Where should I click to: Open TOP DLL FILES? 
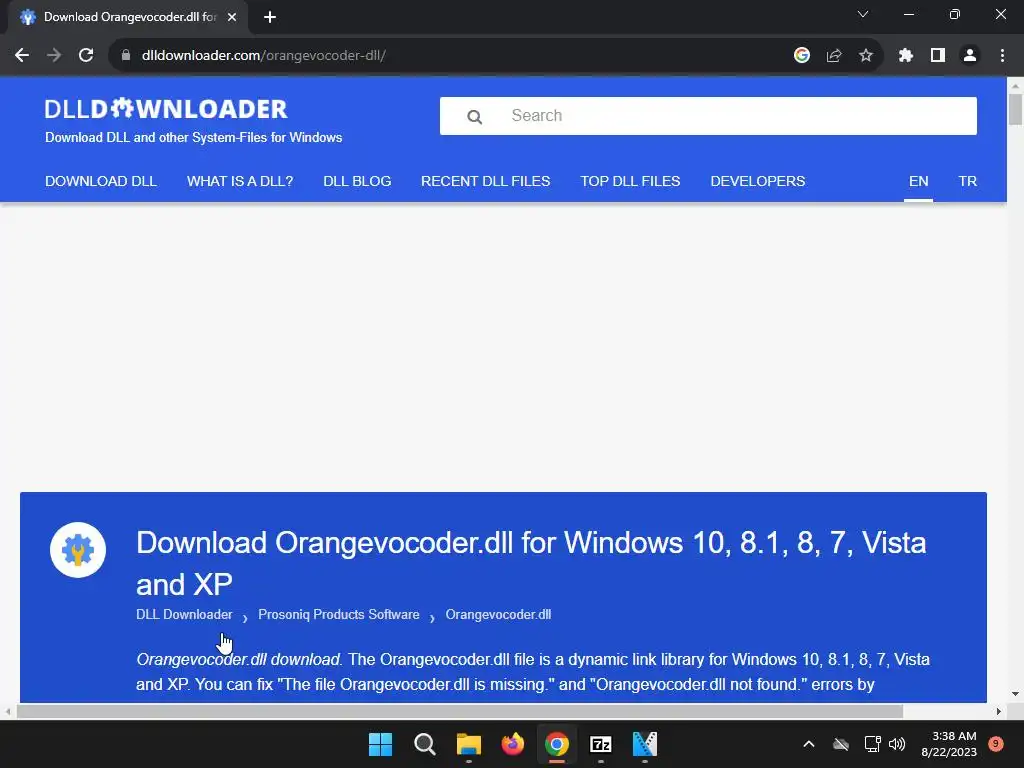pyautogui.click(x=630, y=182)
